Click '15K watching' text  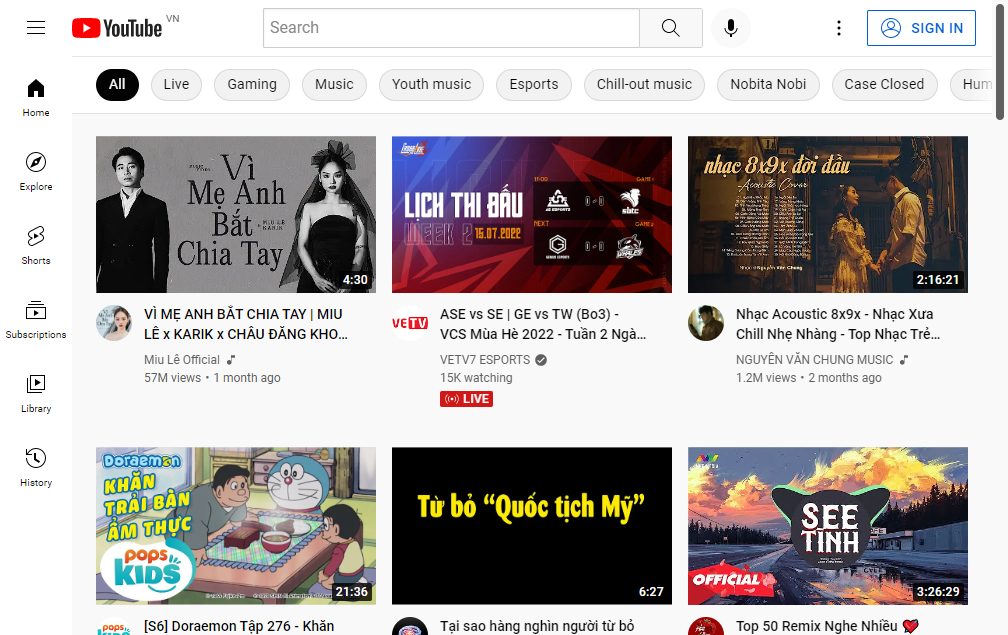(x=476, y=378)
